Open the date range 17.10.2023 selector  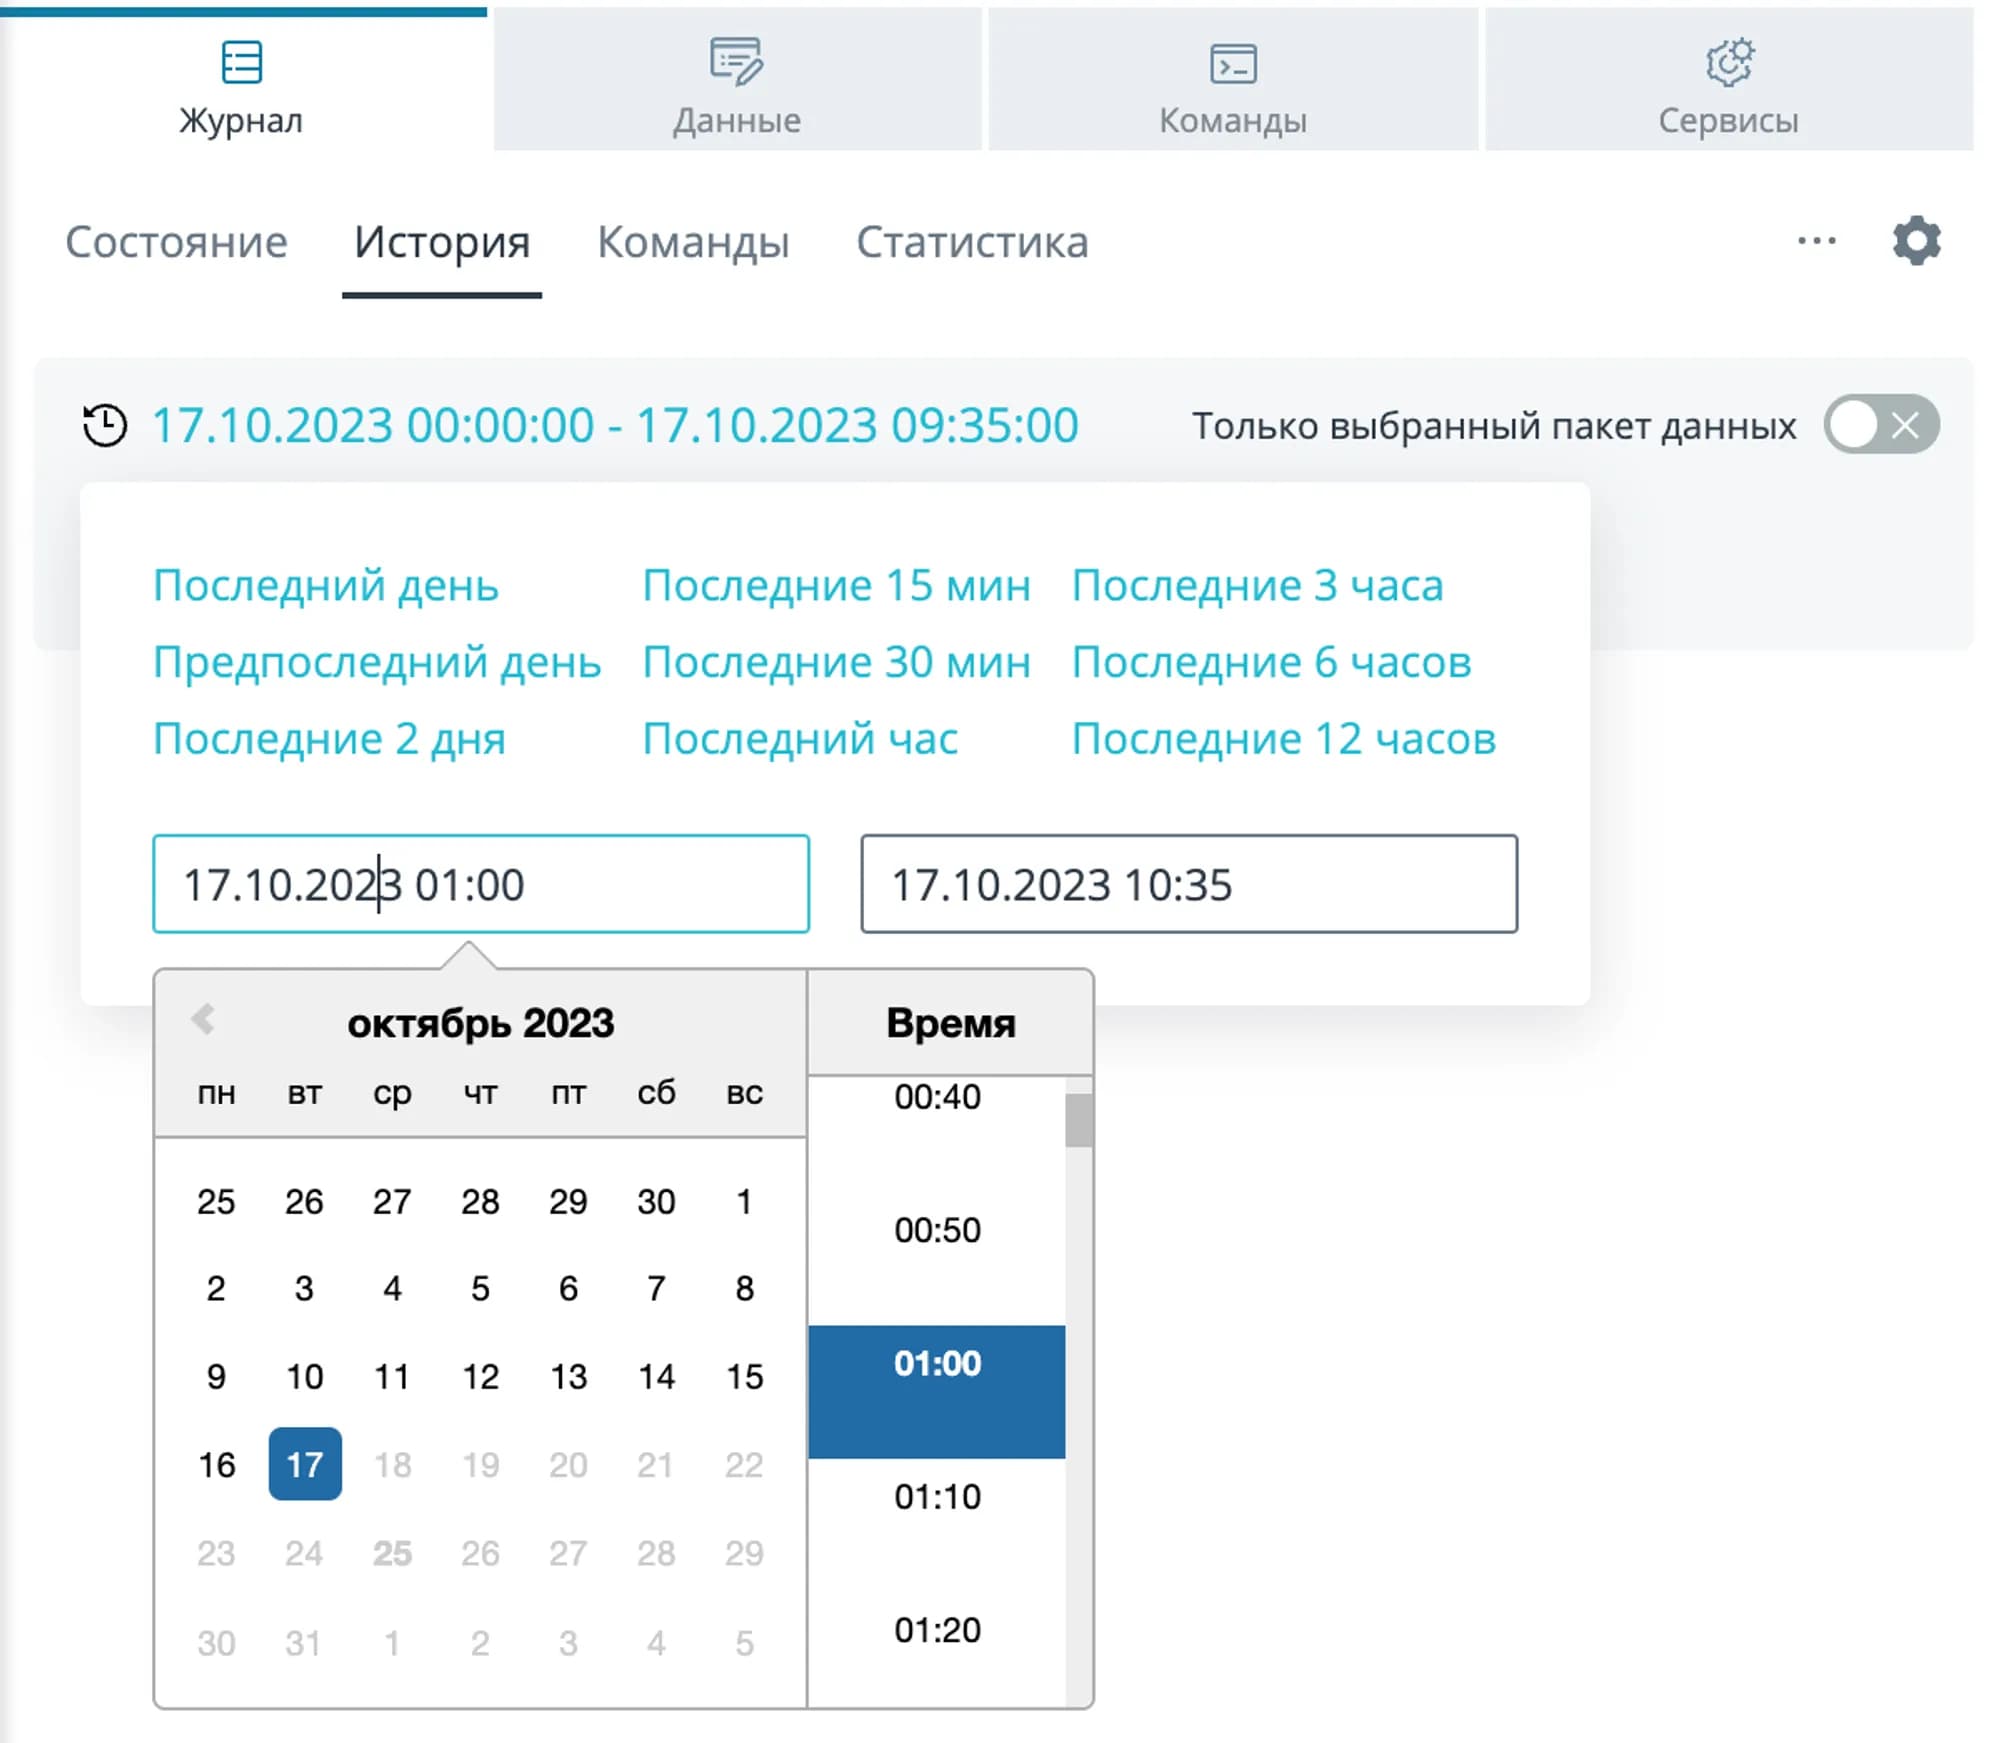(615, 425)
